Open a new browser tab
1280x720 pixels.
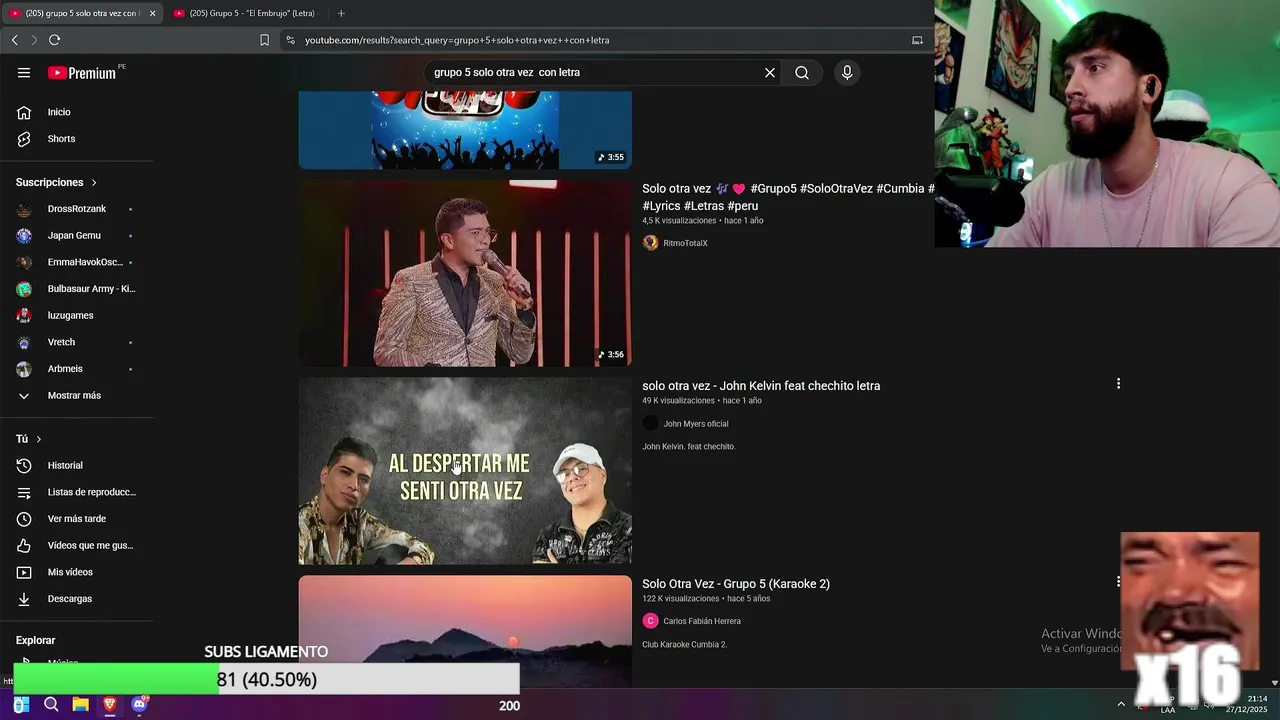tap(341, 13)
